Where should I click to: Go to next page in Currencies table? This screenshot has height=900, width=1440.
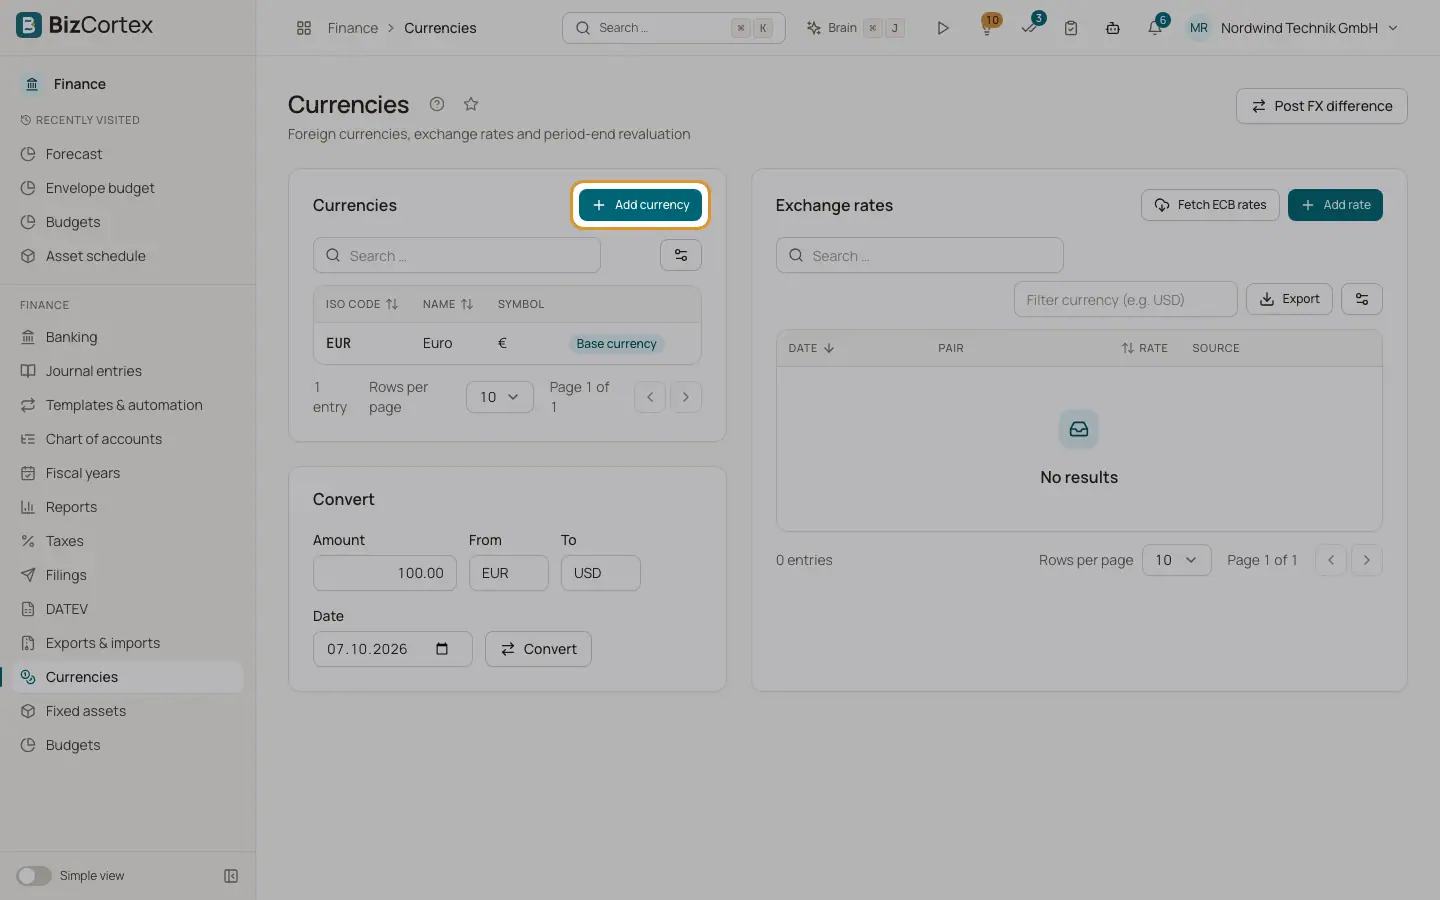[x=686, y=397]
